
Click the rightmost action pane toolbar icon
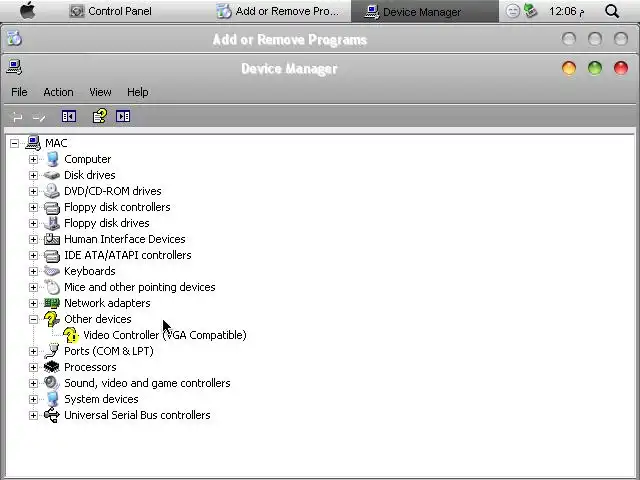[x=123, y=117]
